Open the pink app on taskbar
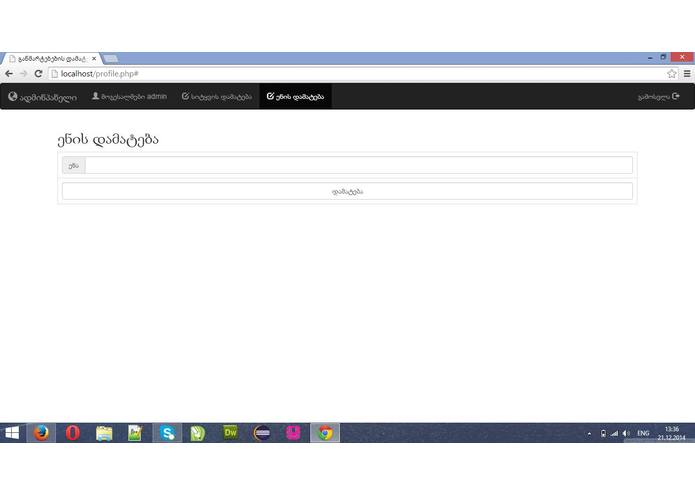 [293, 433]
